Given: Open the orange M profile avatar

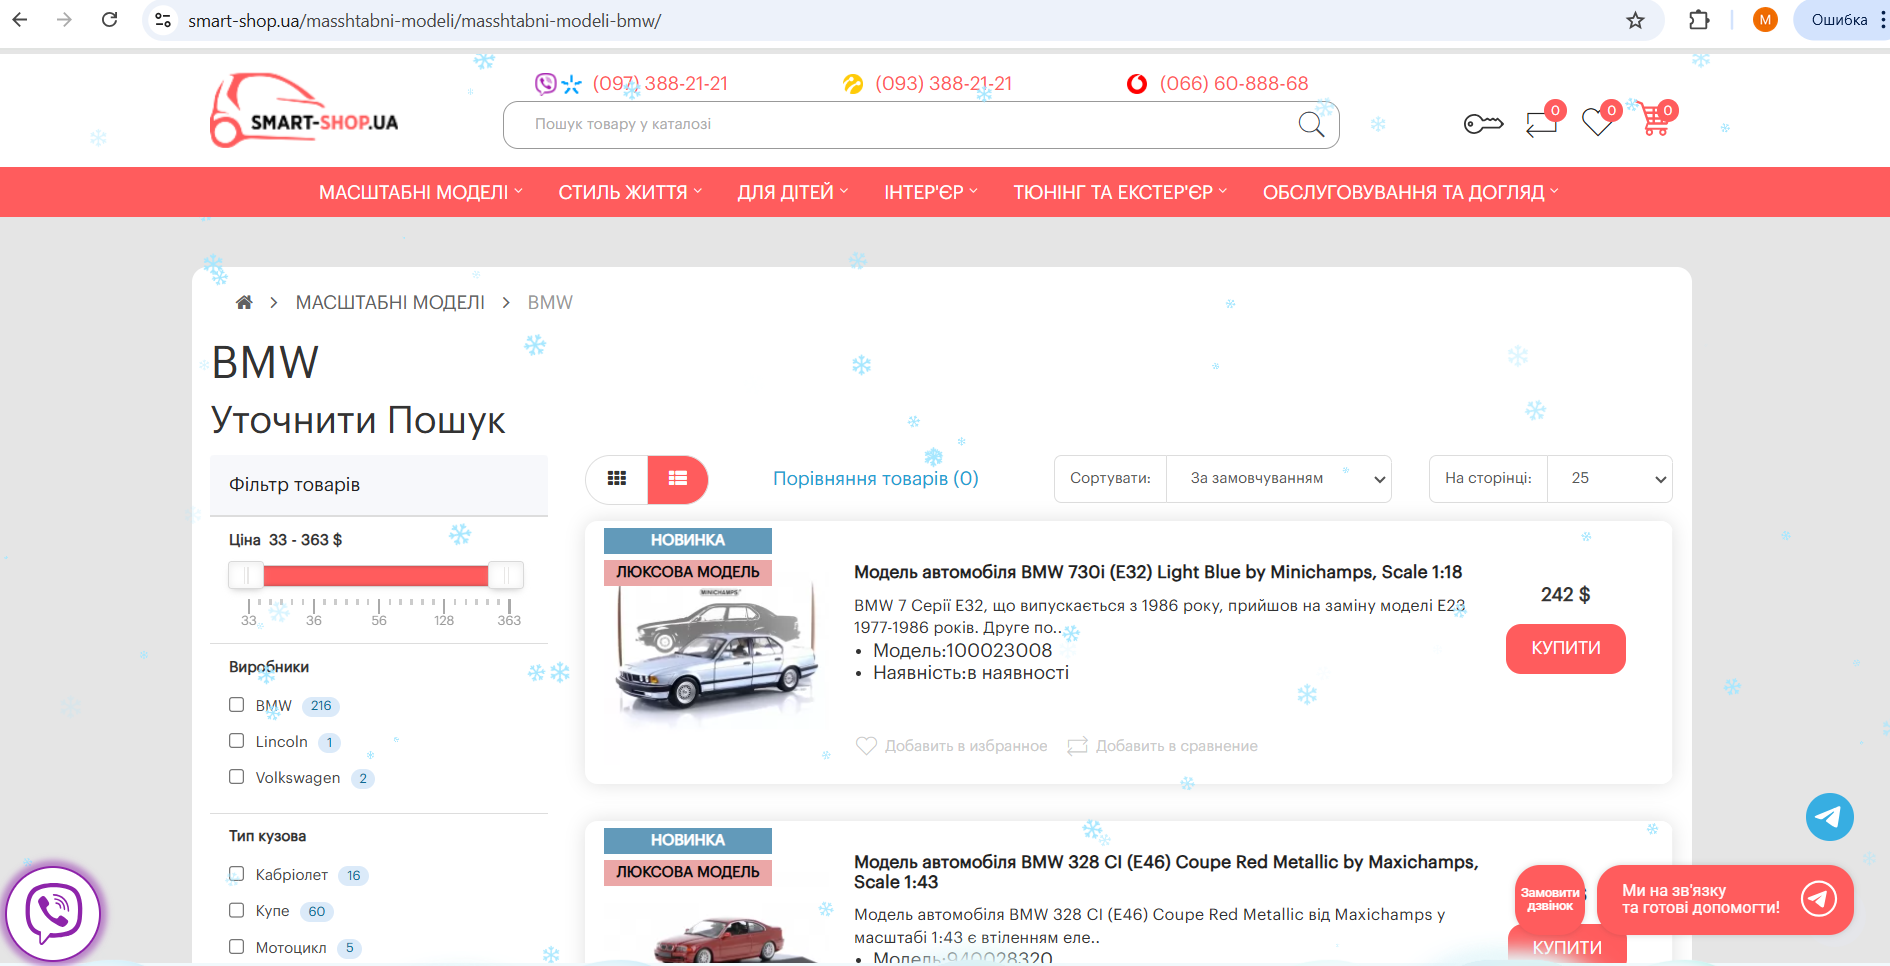Looking at the screenshot, I should click(1765, 20).
